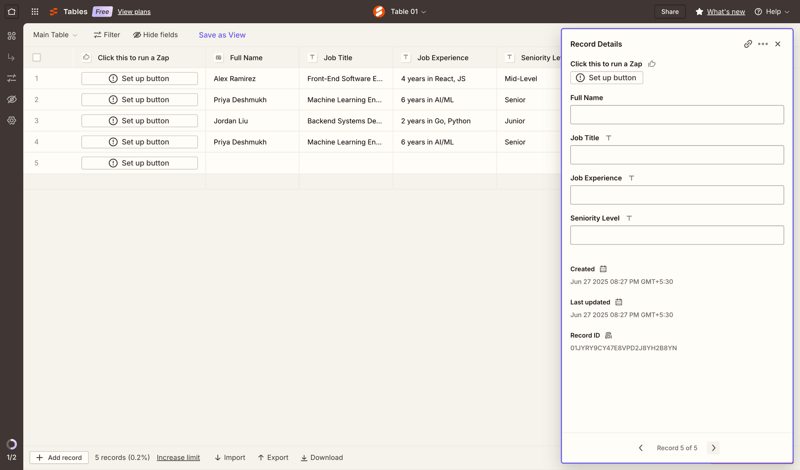
Task: Open table settings gear in sidebar
Action: [11, 120]
